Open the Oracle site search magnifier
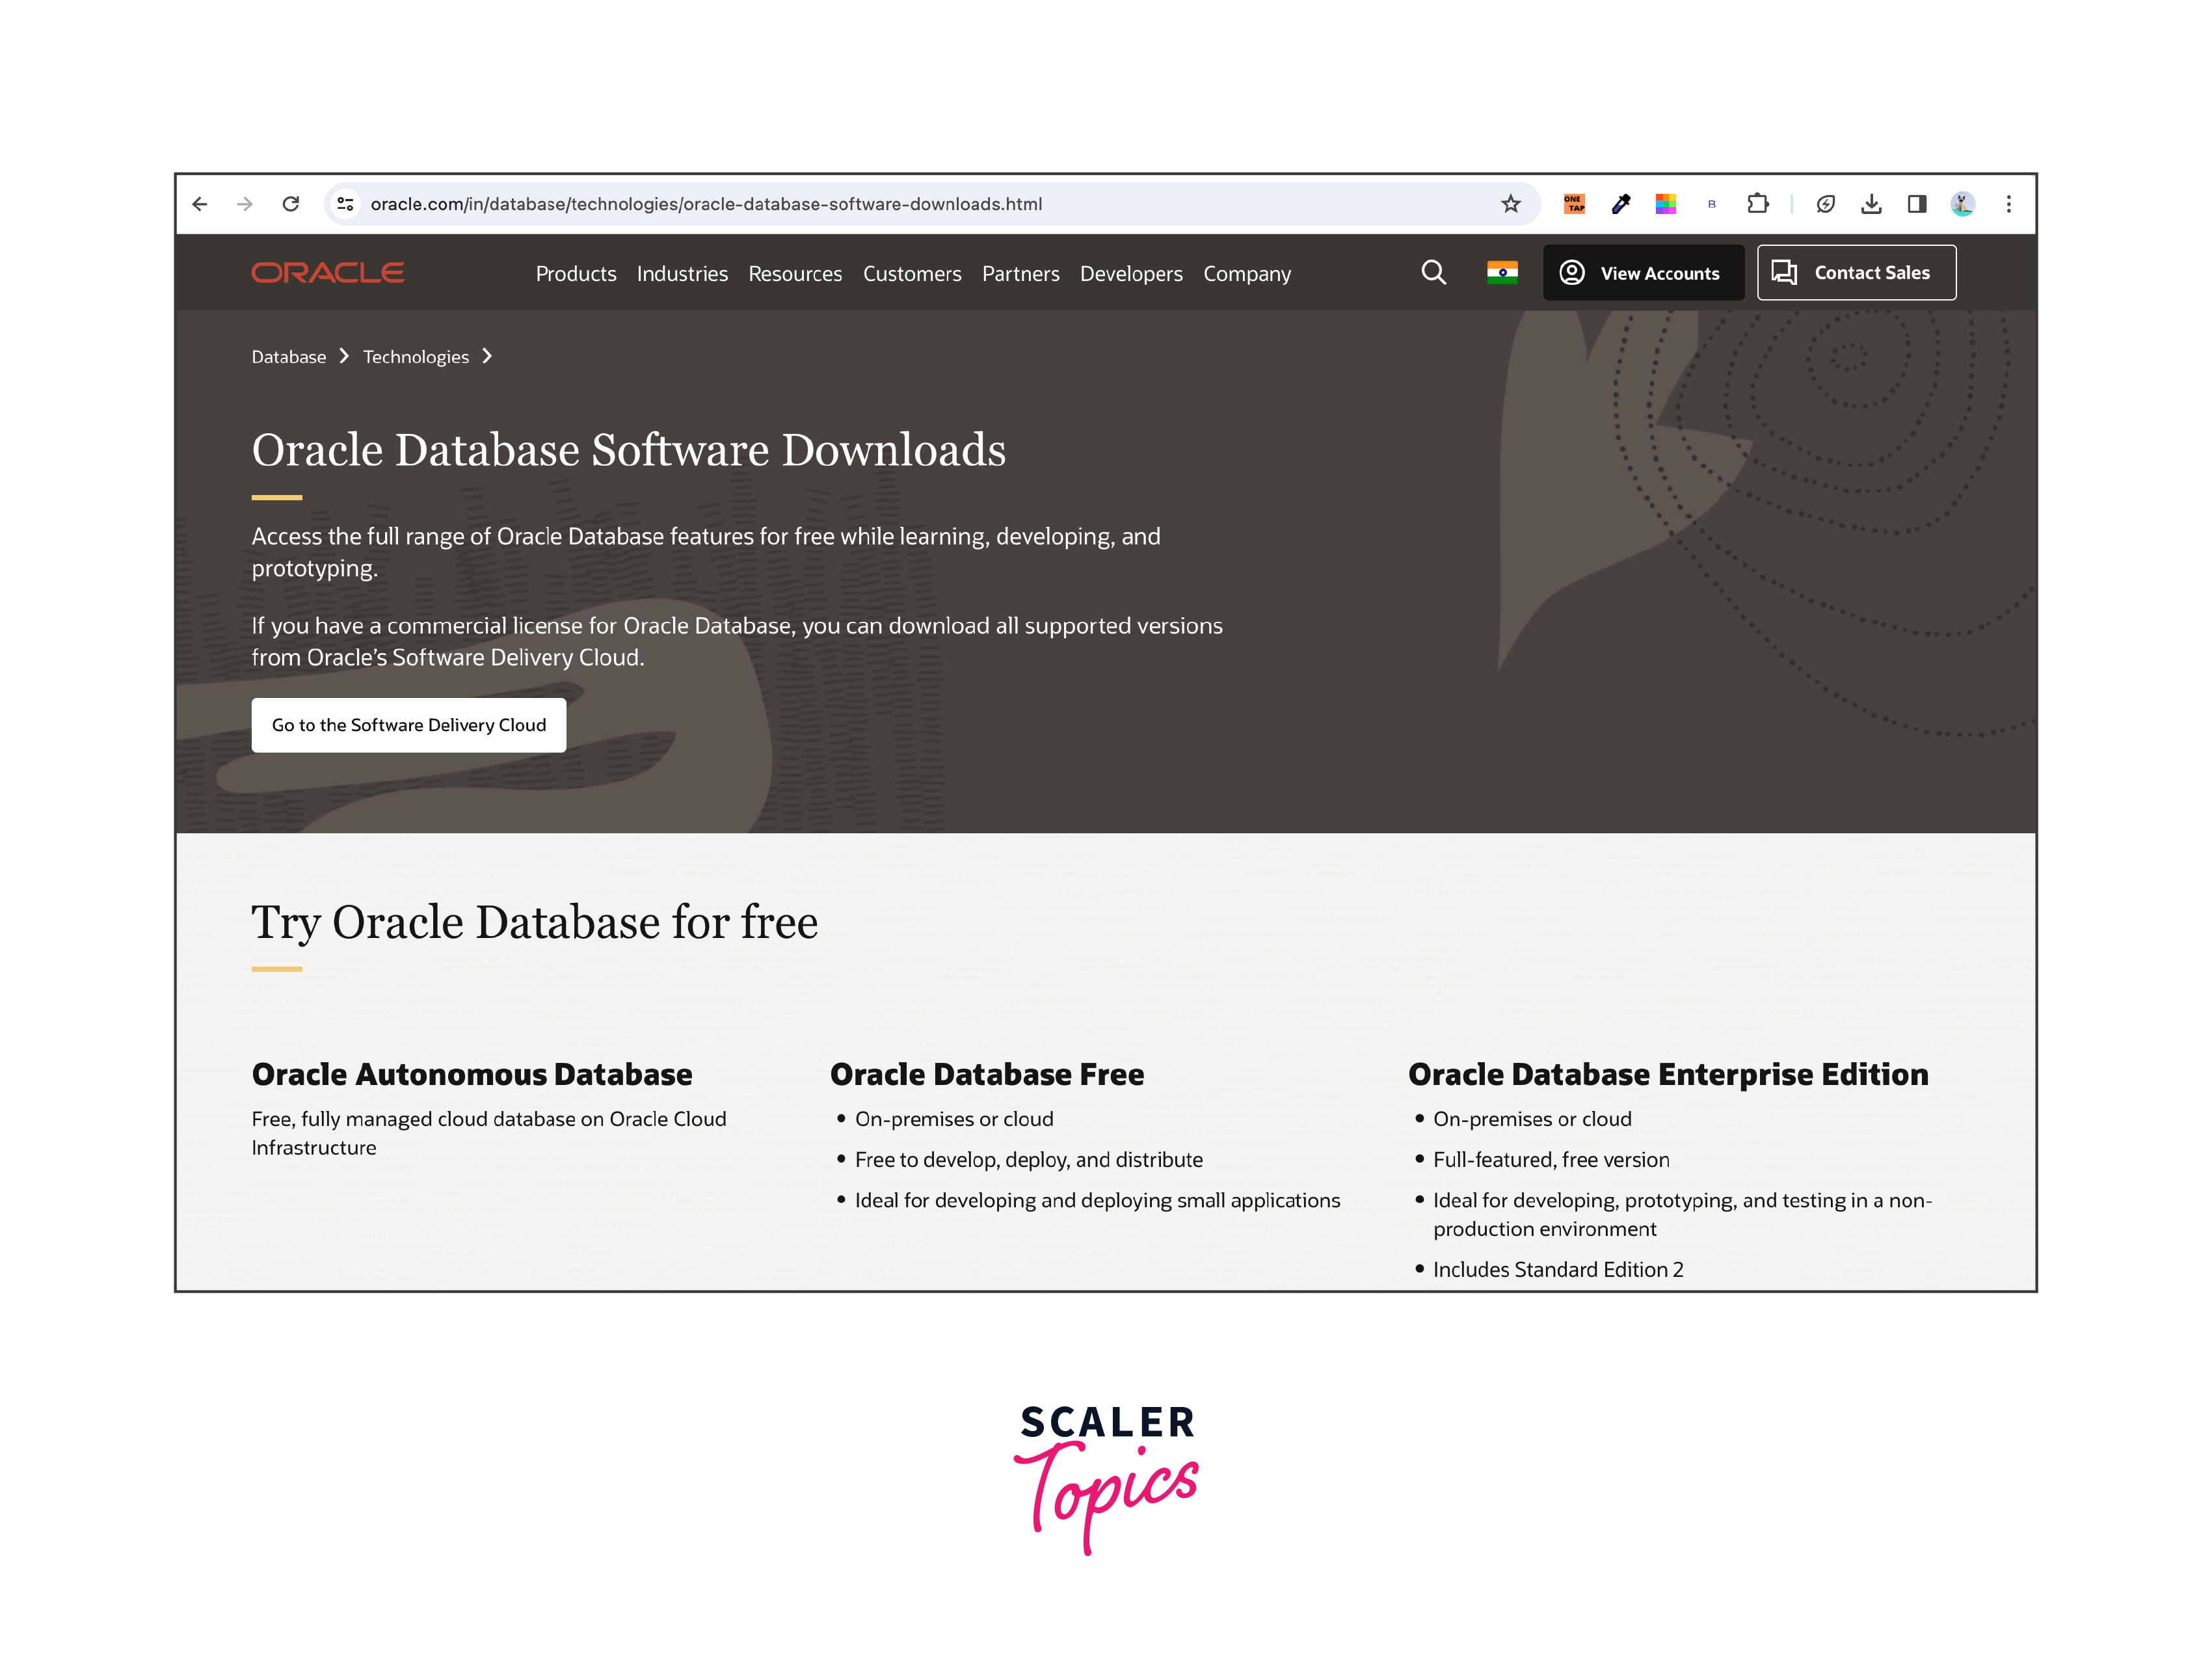This screenshot has width=2212, height=1675. (1433, 273)
